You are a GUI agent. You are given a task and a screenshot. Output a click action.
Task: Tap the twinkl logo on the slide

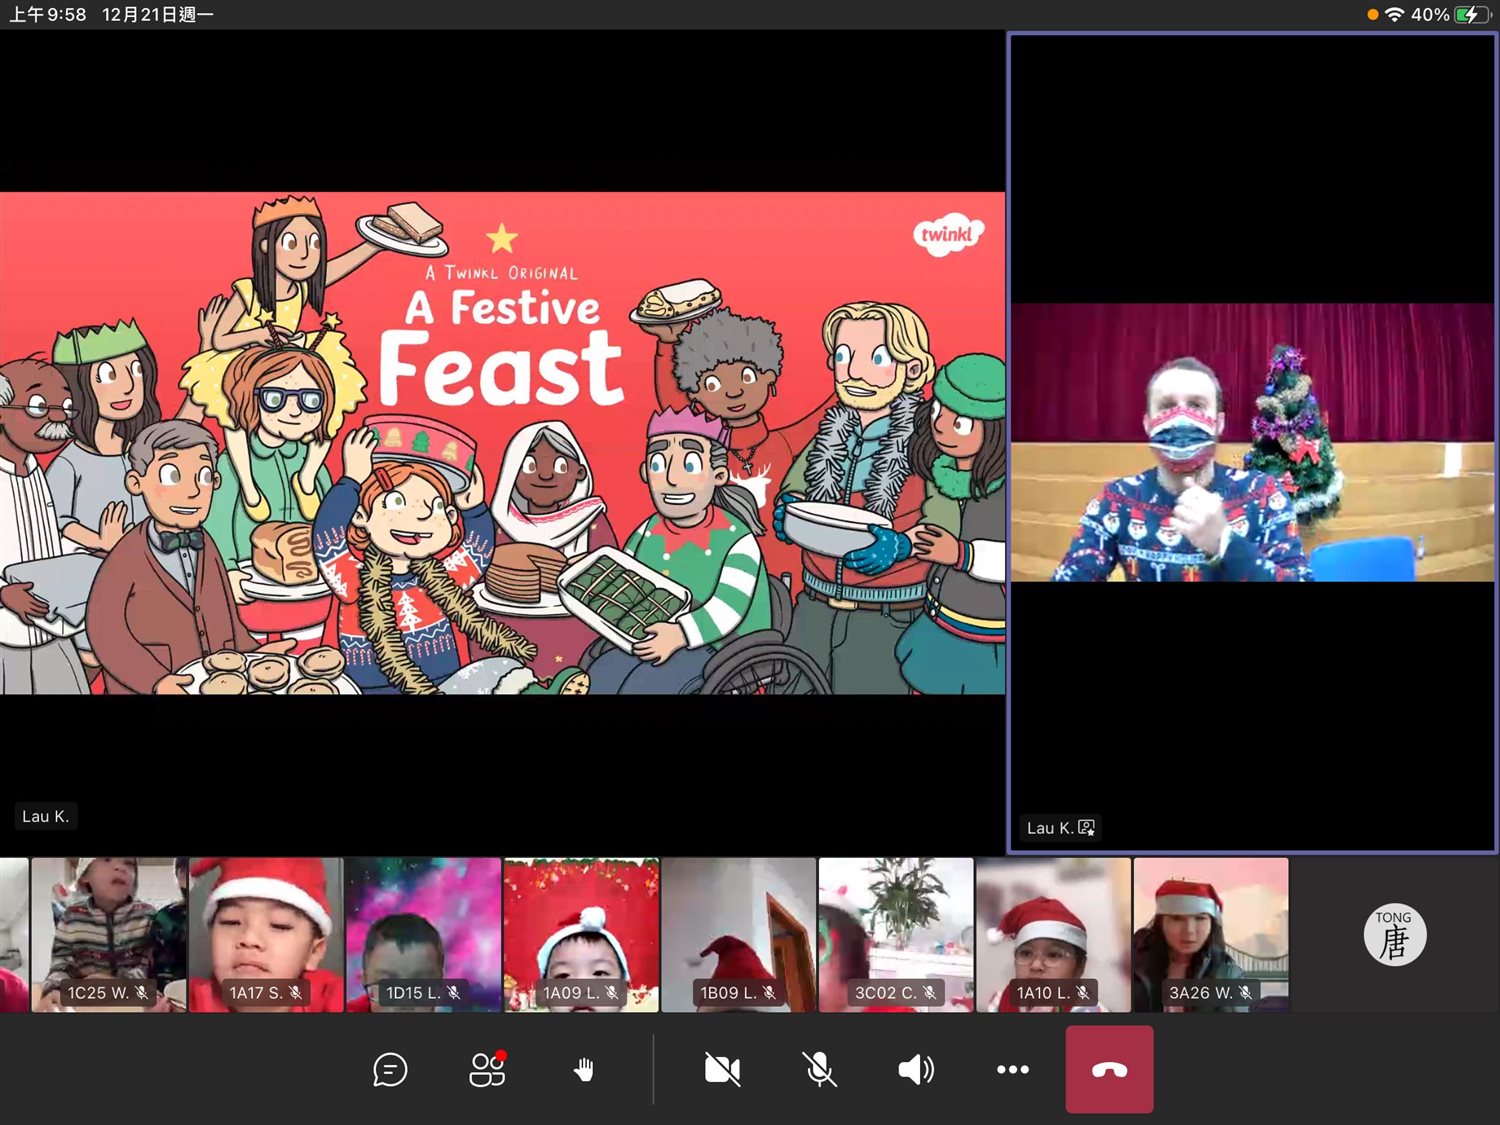948,235
